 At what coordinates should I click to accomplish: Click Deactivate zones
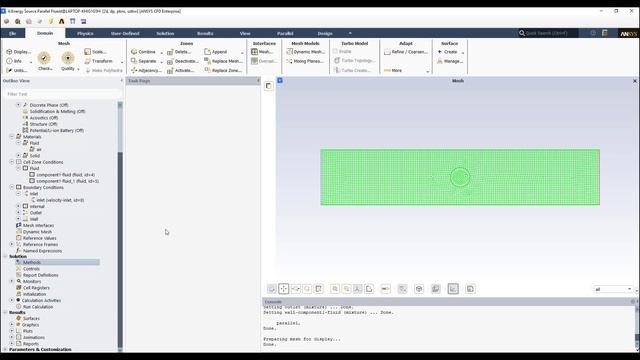click(x=182, y=61)
